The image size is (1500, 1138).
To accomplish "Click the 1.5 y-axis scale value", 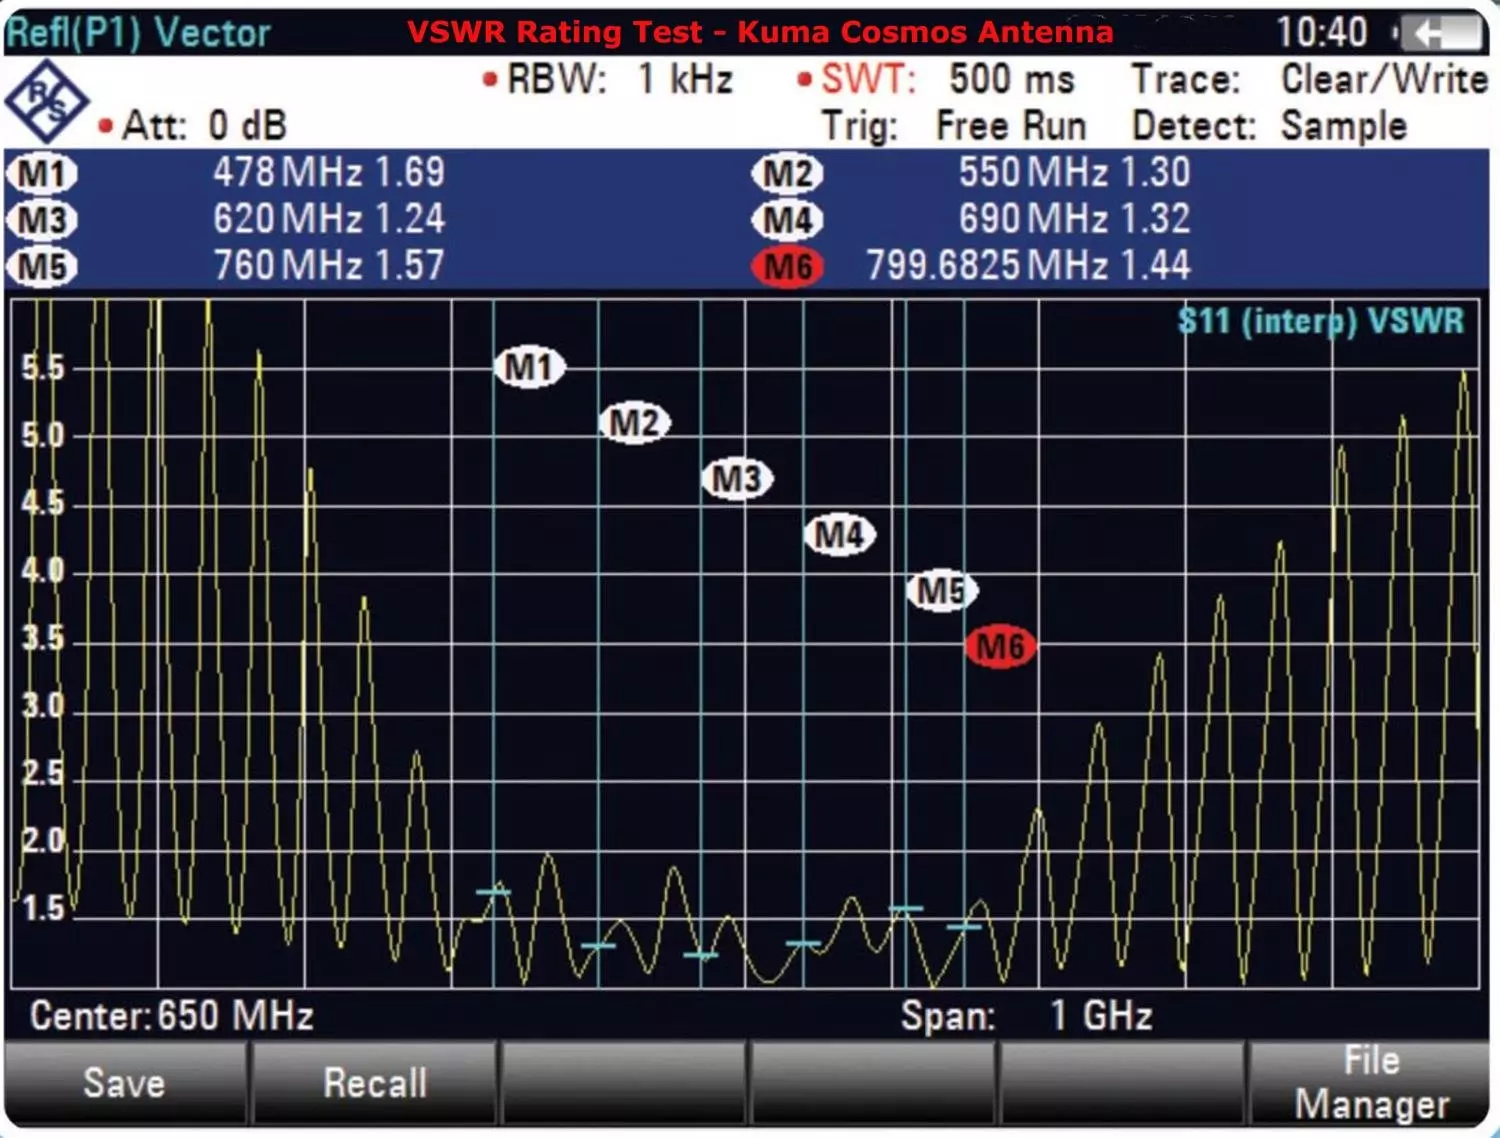I will [43, 908].
